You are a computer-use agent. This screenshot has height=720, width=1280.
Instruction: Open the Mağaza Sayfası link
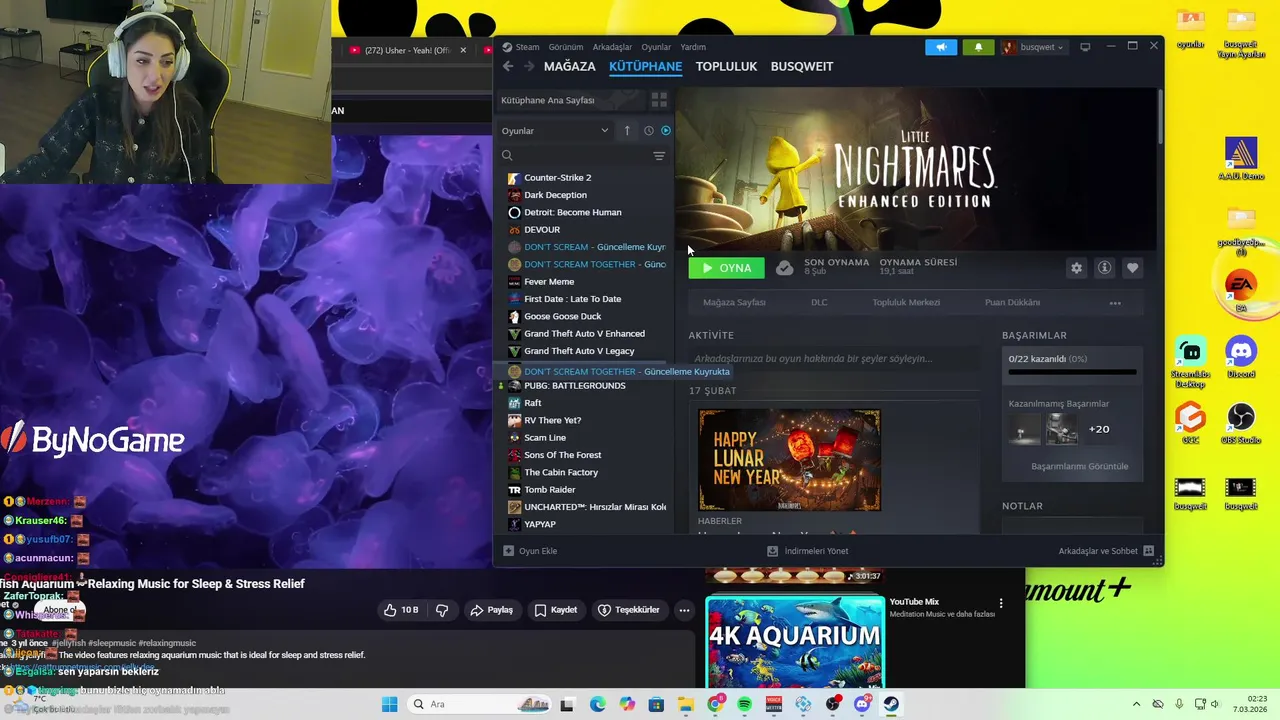tap(734, 302)
